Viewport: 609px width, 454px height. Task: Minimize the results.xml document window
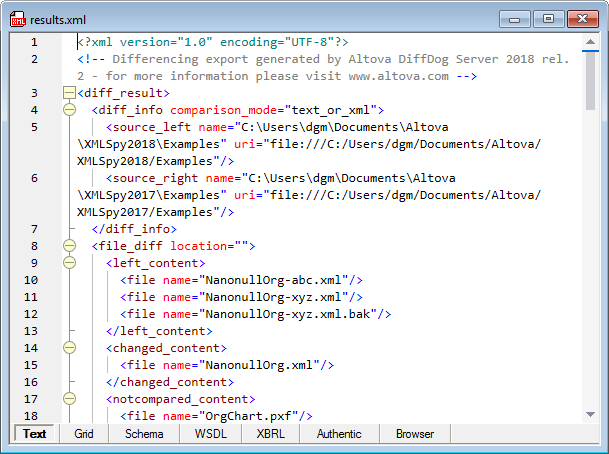[517, 19]
